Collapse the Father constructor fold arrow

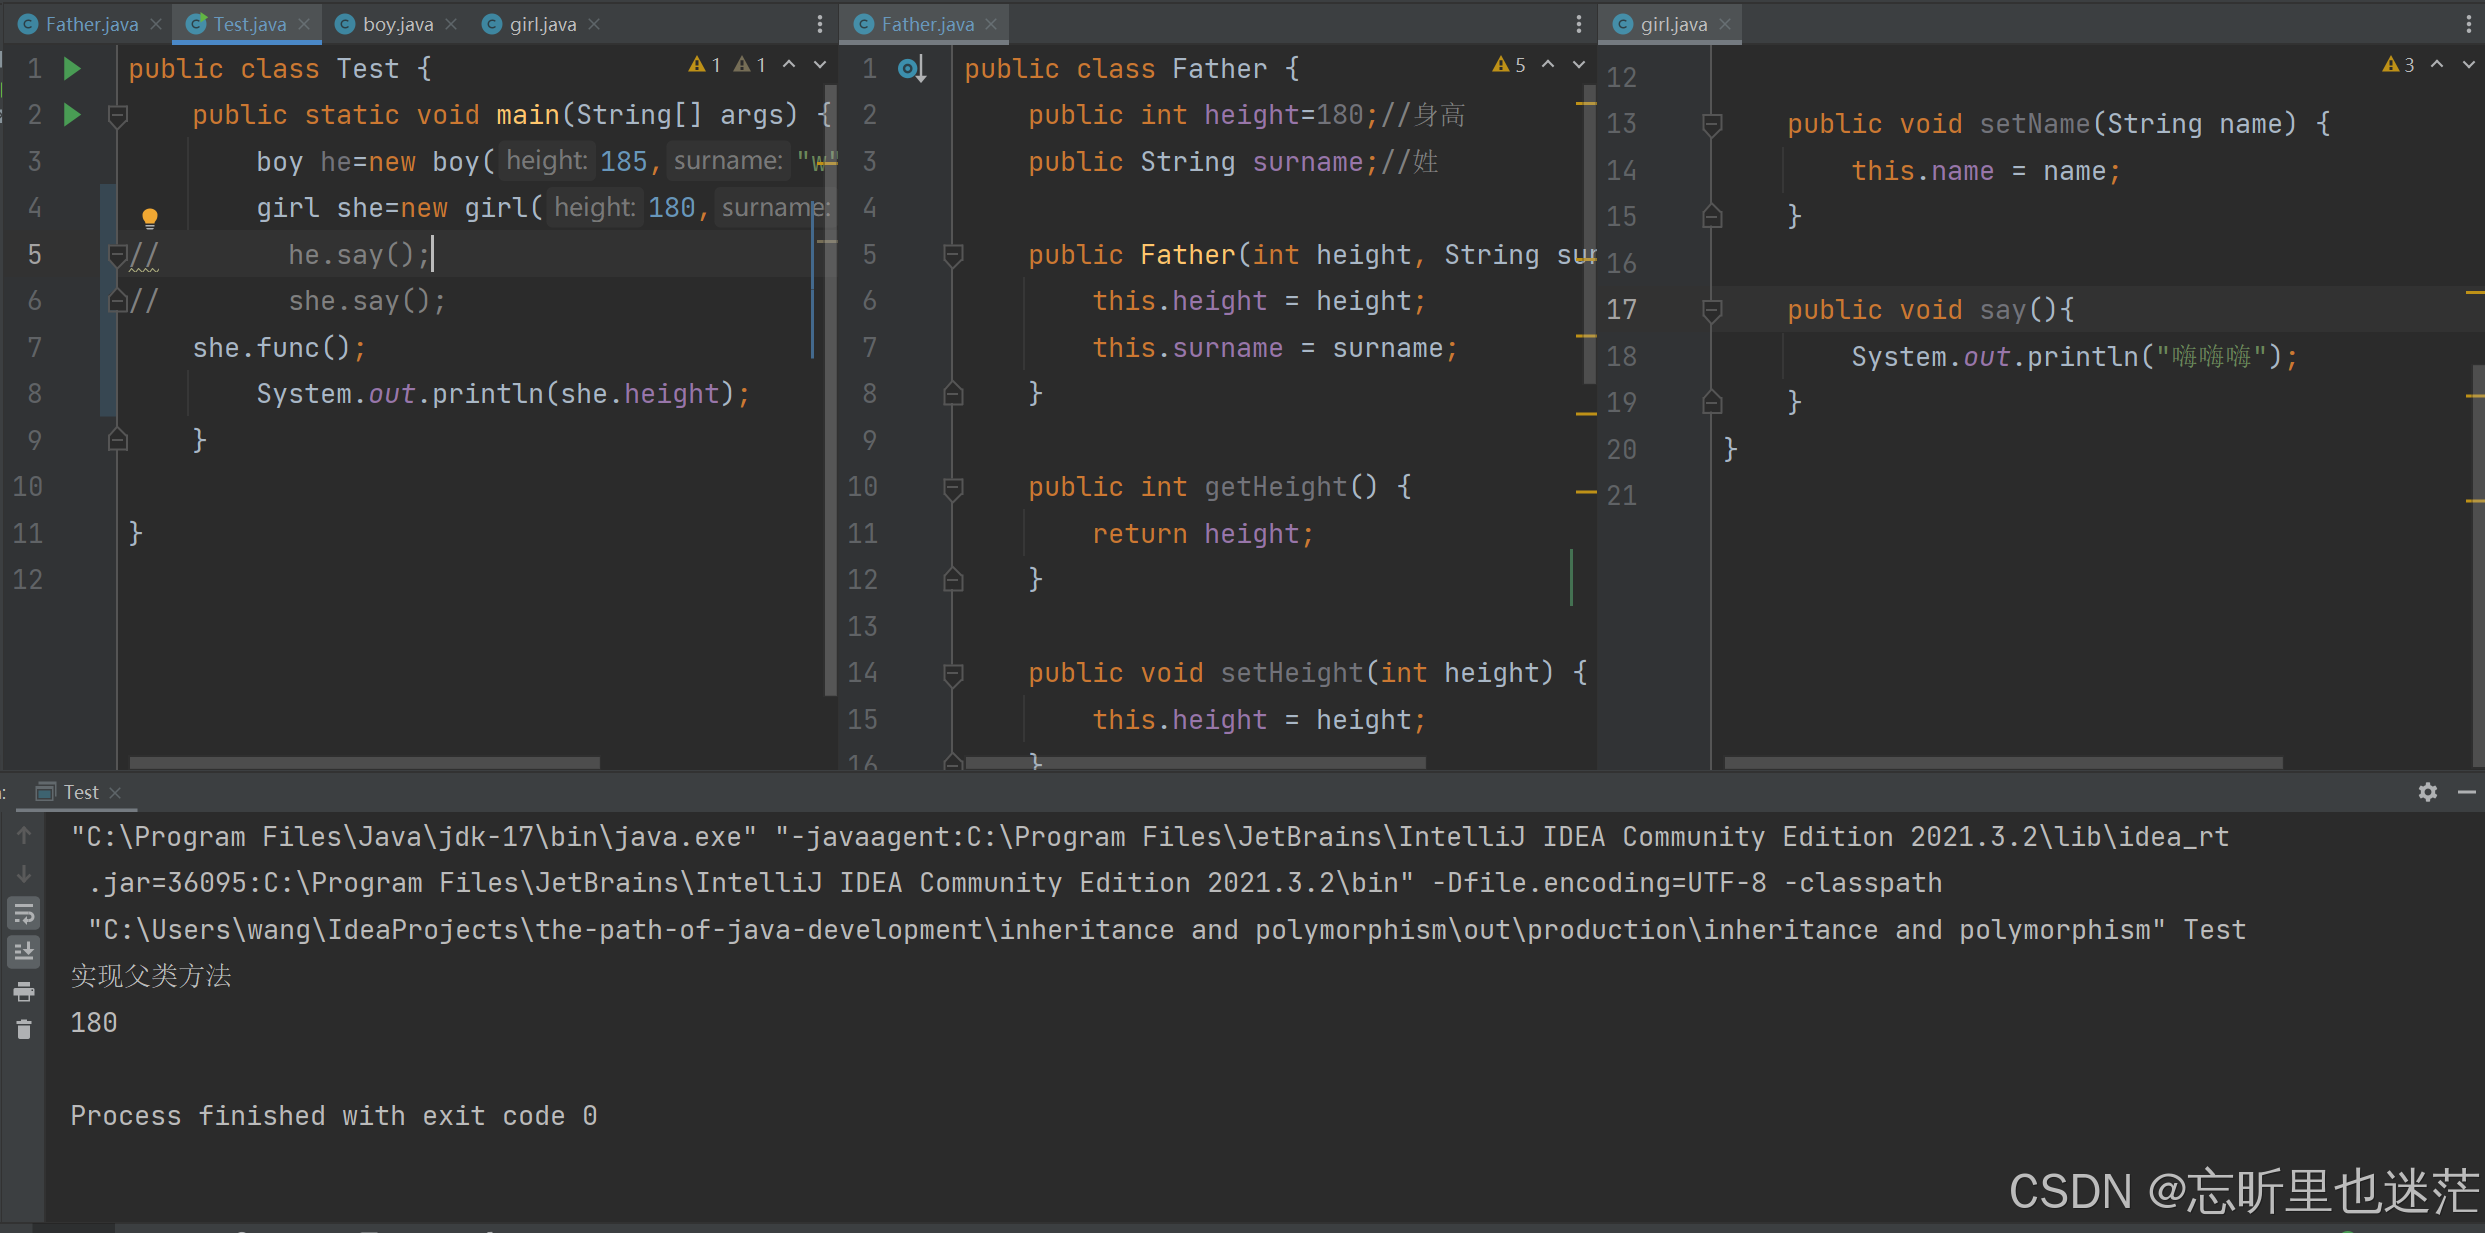(x=952, y=255)
